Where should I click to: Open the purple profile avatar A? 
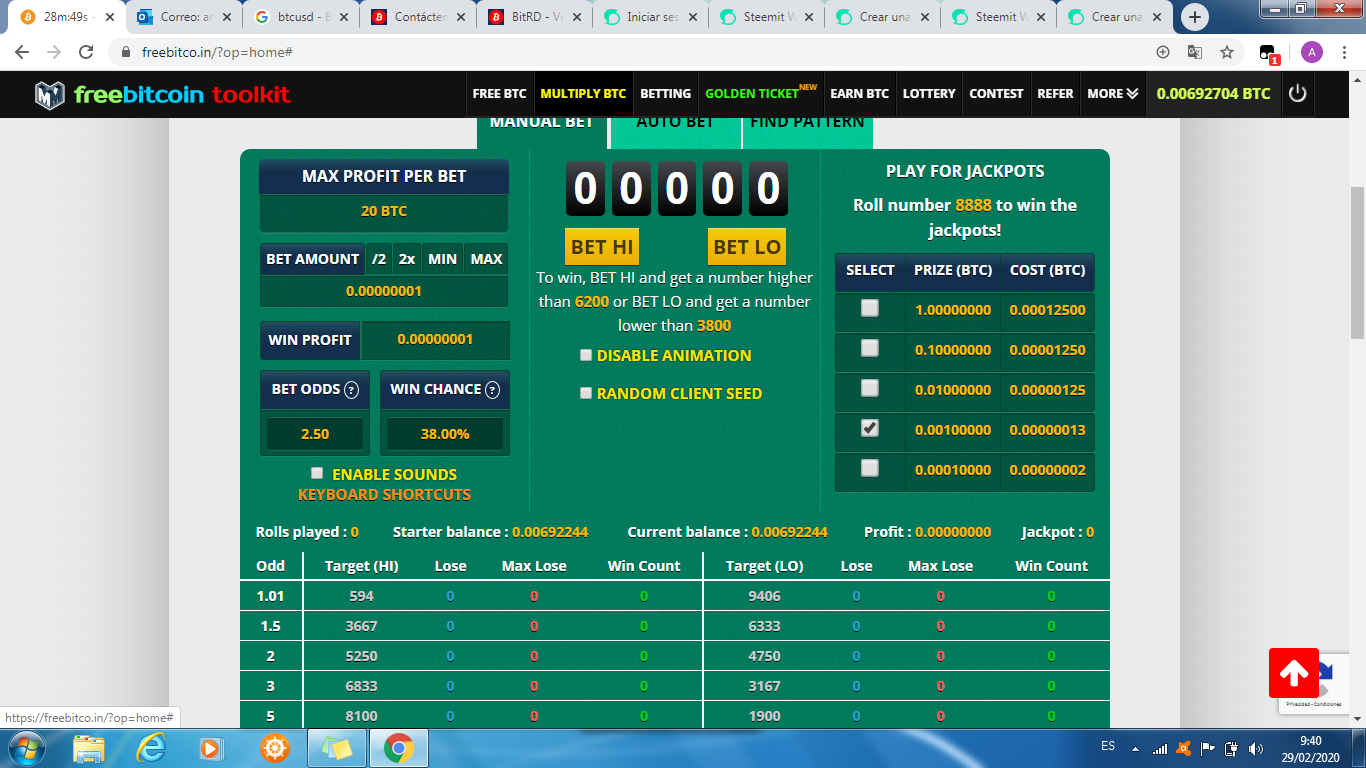[x=1311, y=52]
